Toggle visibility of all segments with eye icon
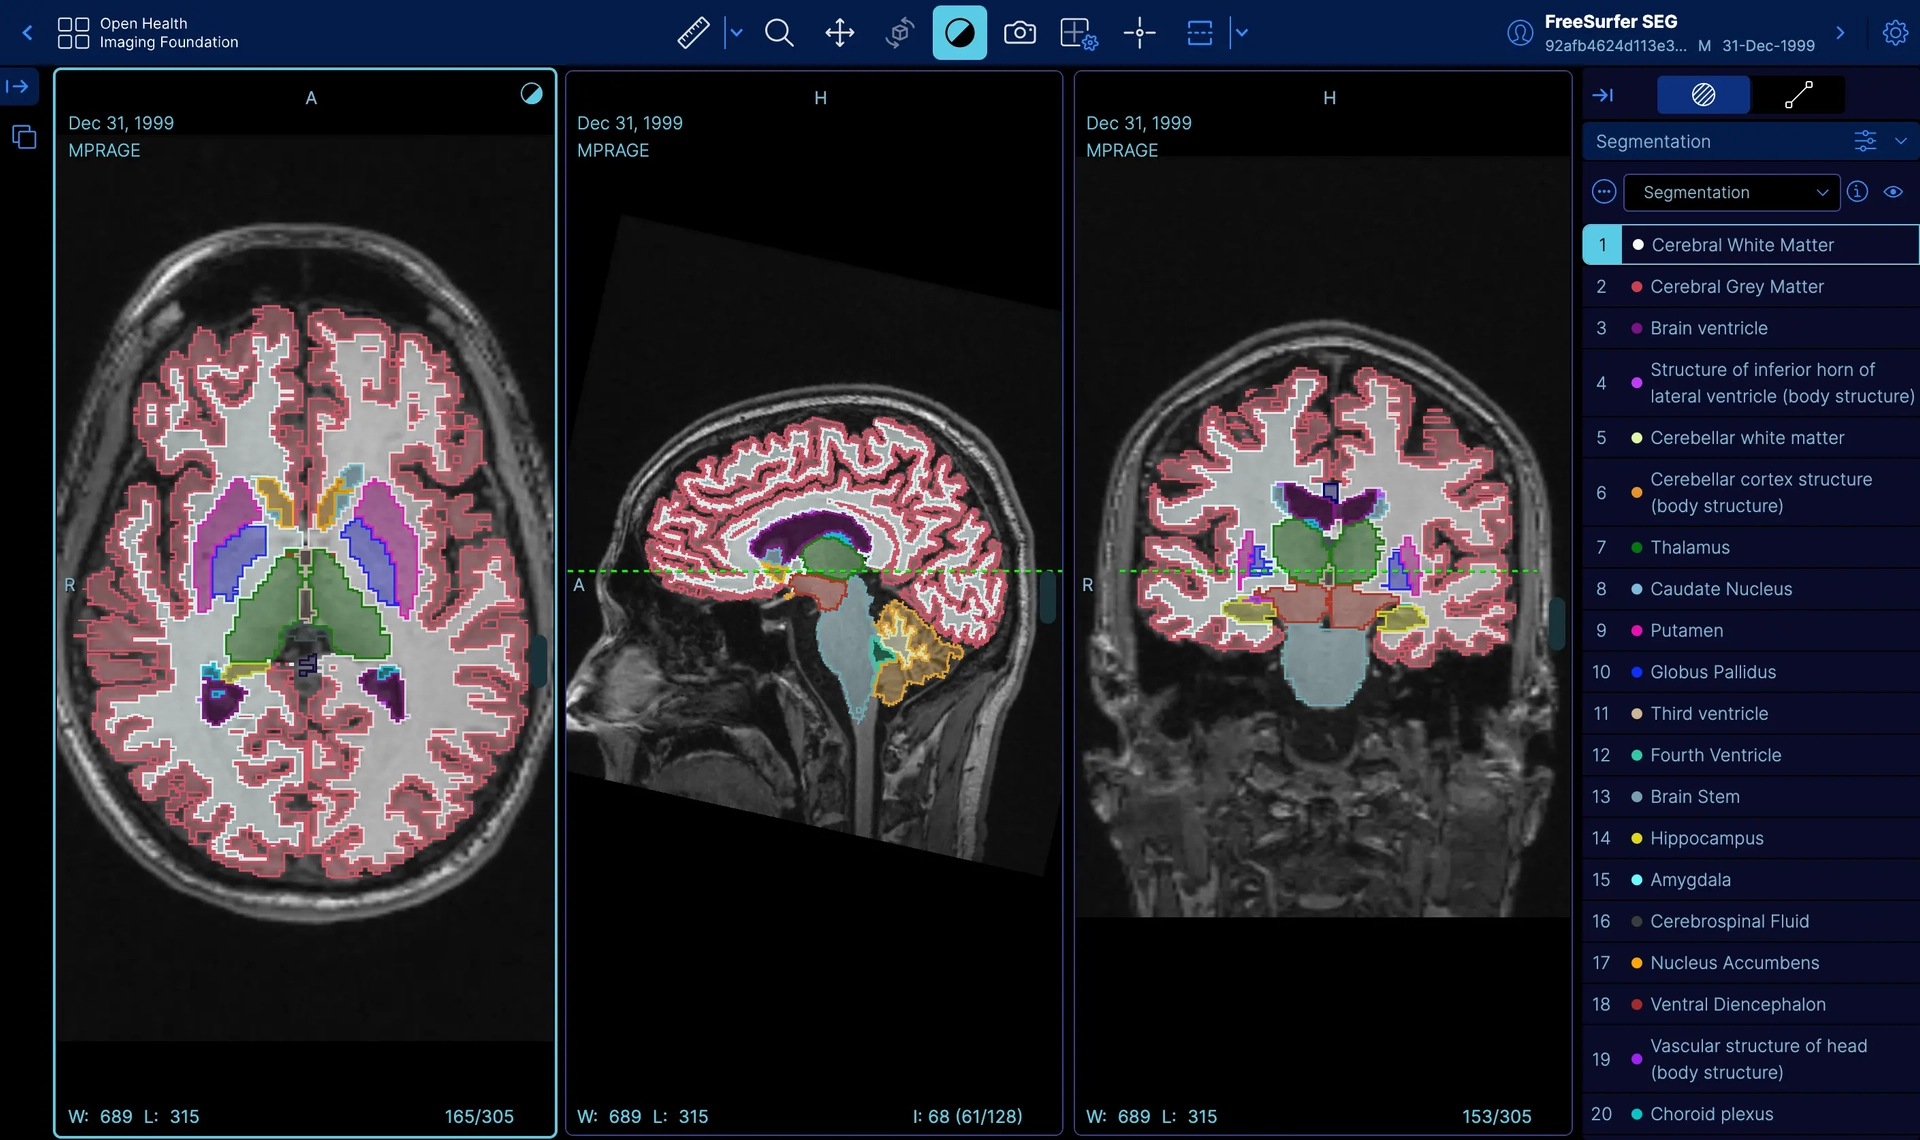This screenshot has width=1920, height=1140. pyautogui.click(x=1894, y=192)
